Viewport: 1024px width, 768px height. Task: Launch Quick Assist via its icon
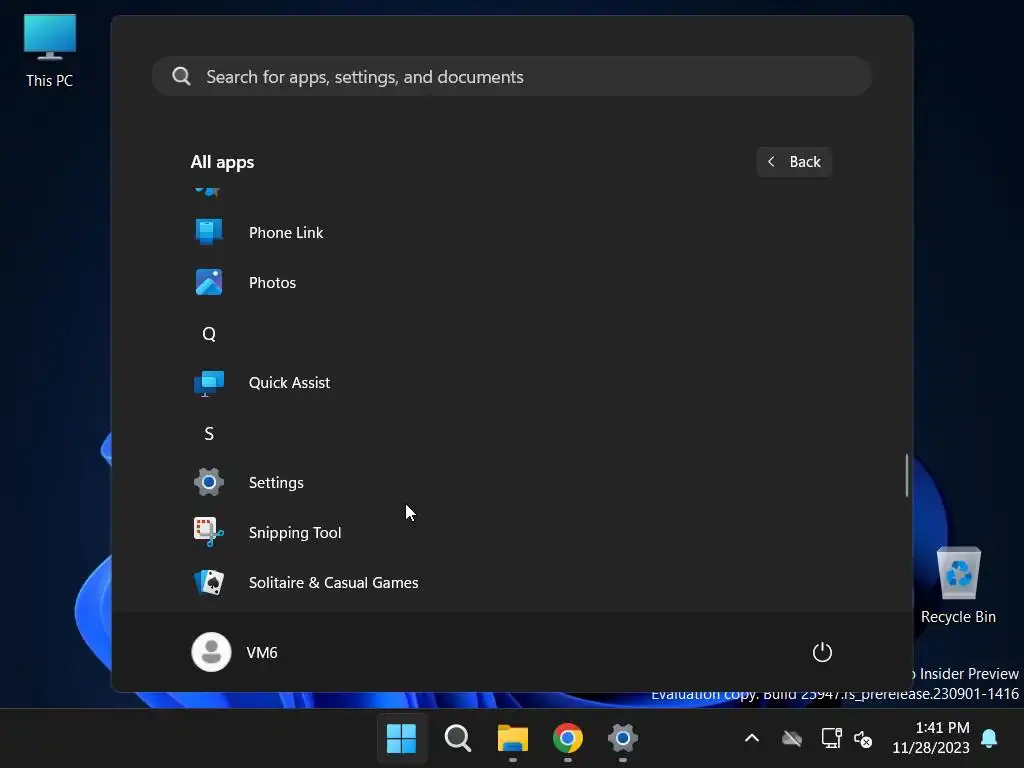209,383
